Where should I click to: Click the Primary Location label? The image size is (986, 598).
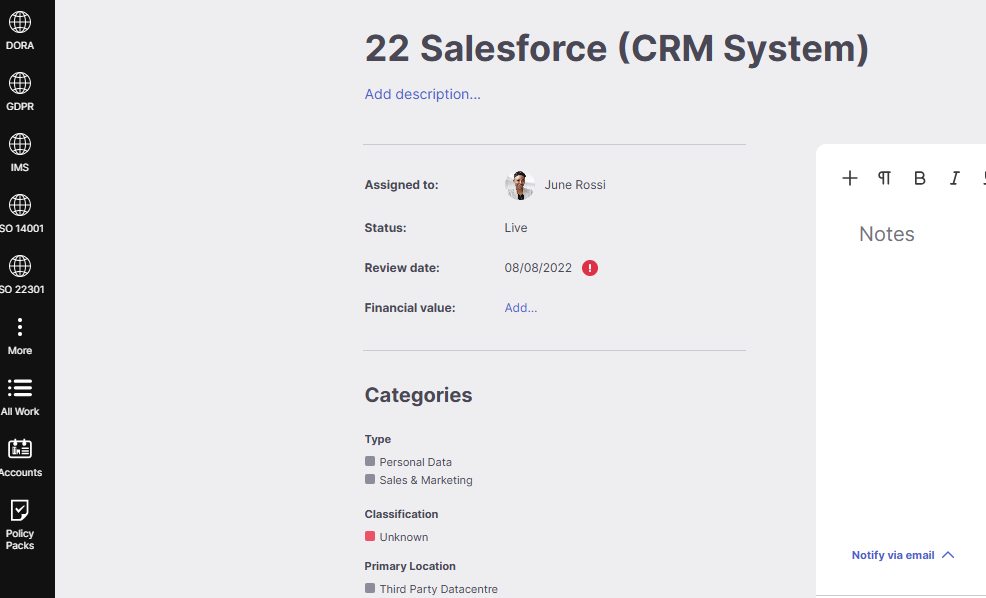(410, 566)
